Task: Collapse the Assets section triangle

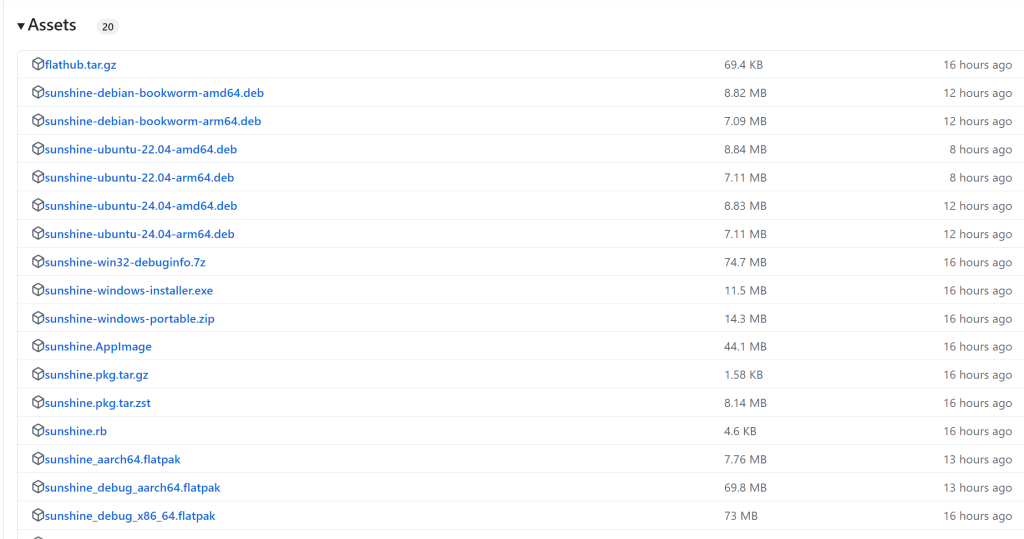Action: point(21,26)
